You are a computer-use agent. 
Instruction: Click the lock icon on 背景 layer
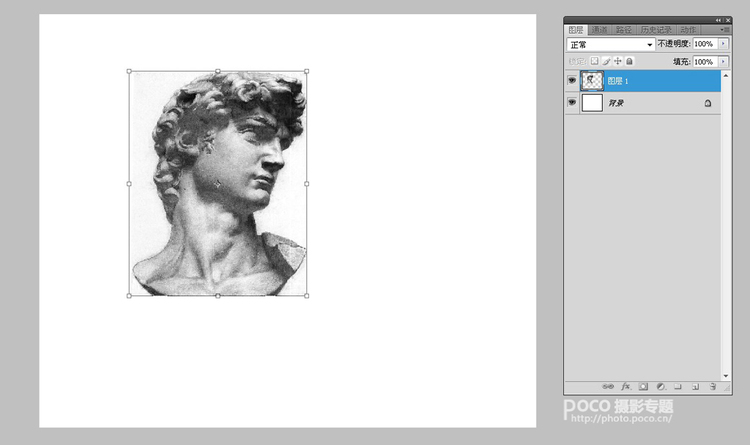[707, 103]
